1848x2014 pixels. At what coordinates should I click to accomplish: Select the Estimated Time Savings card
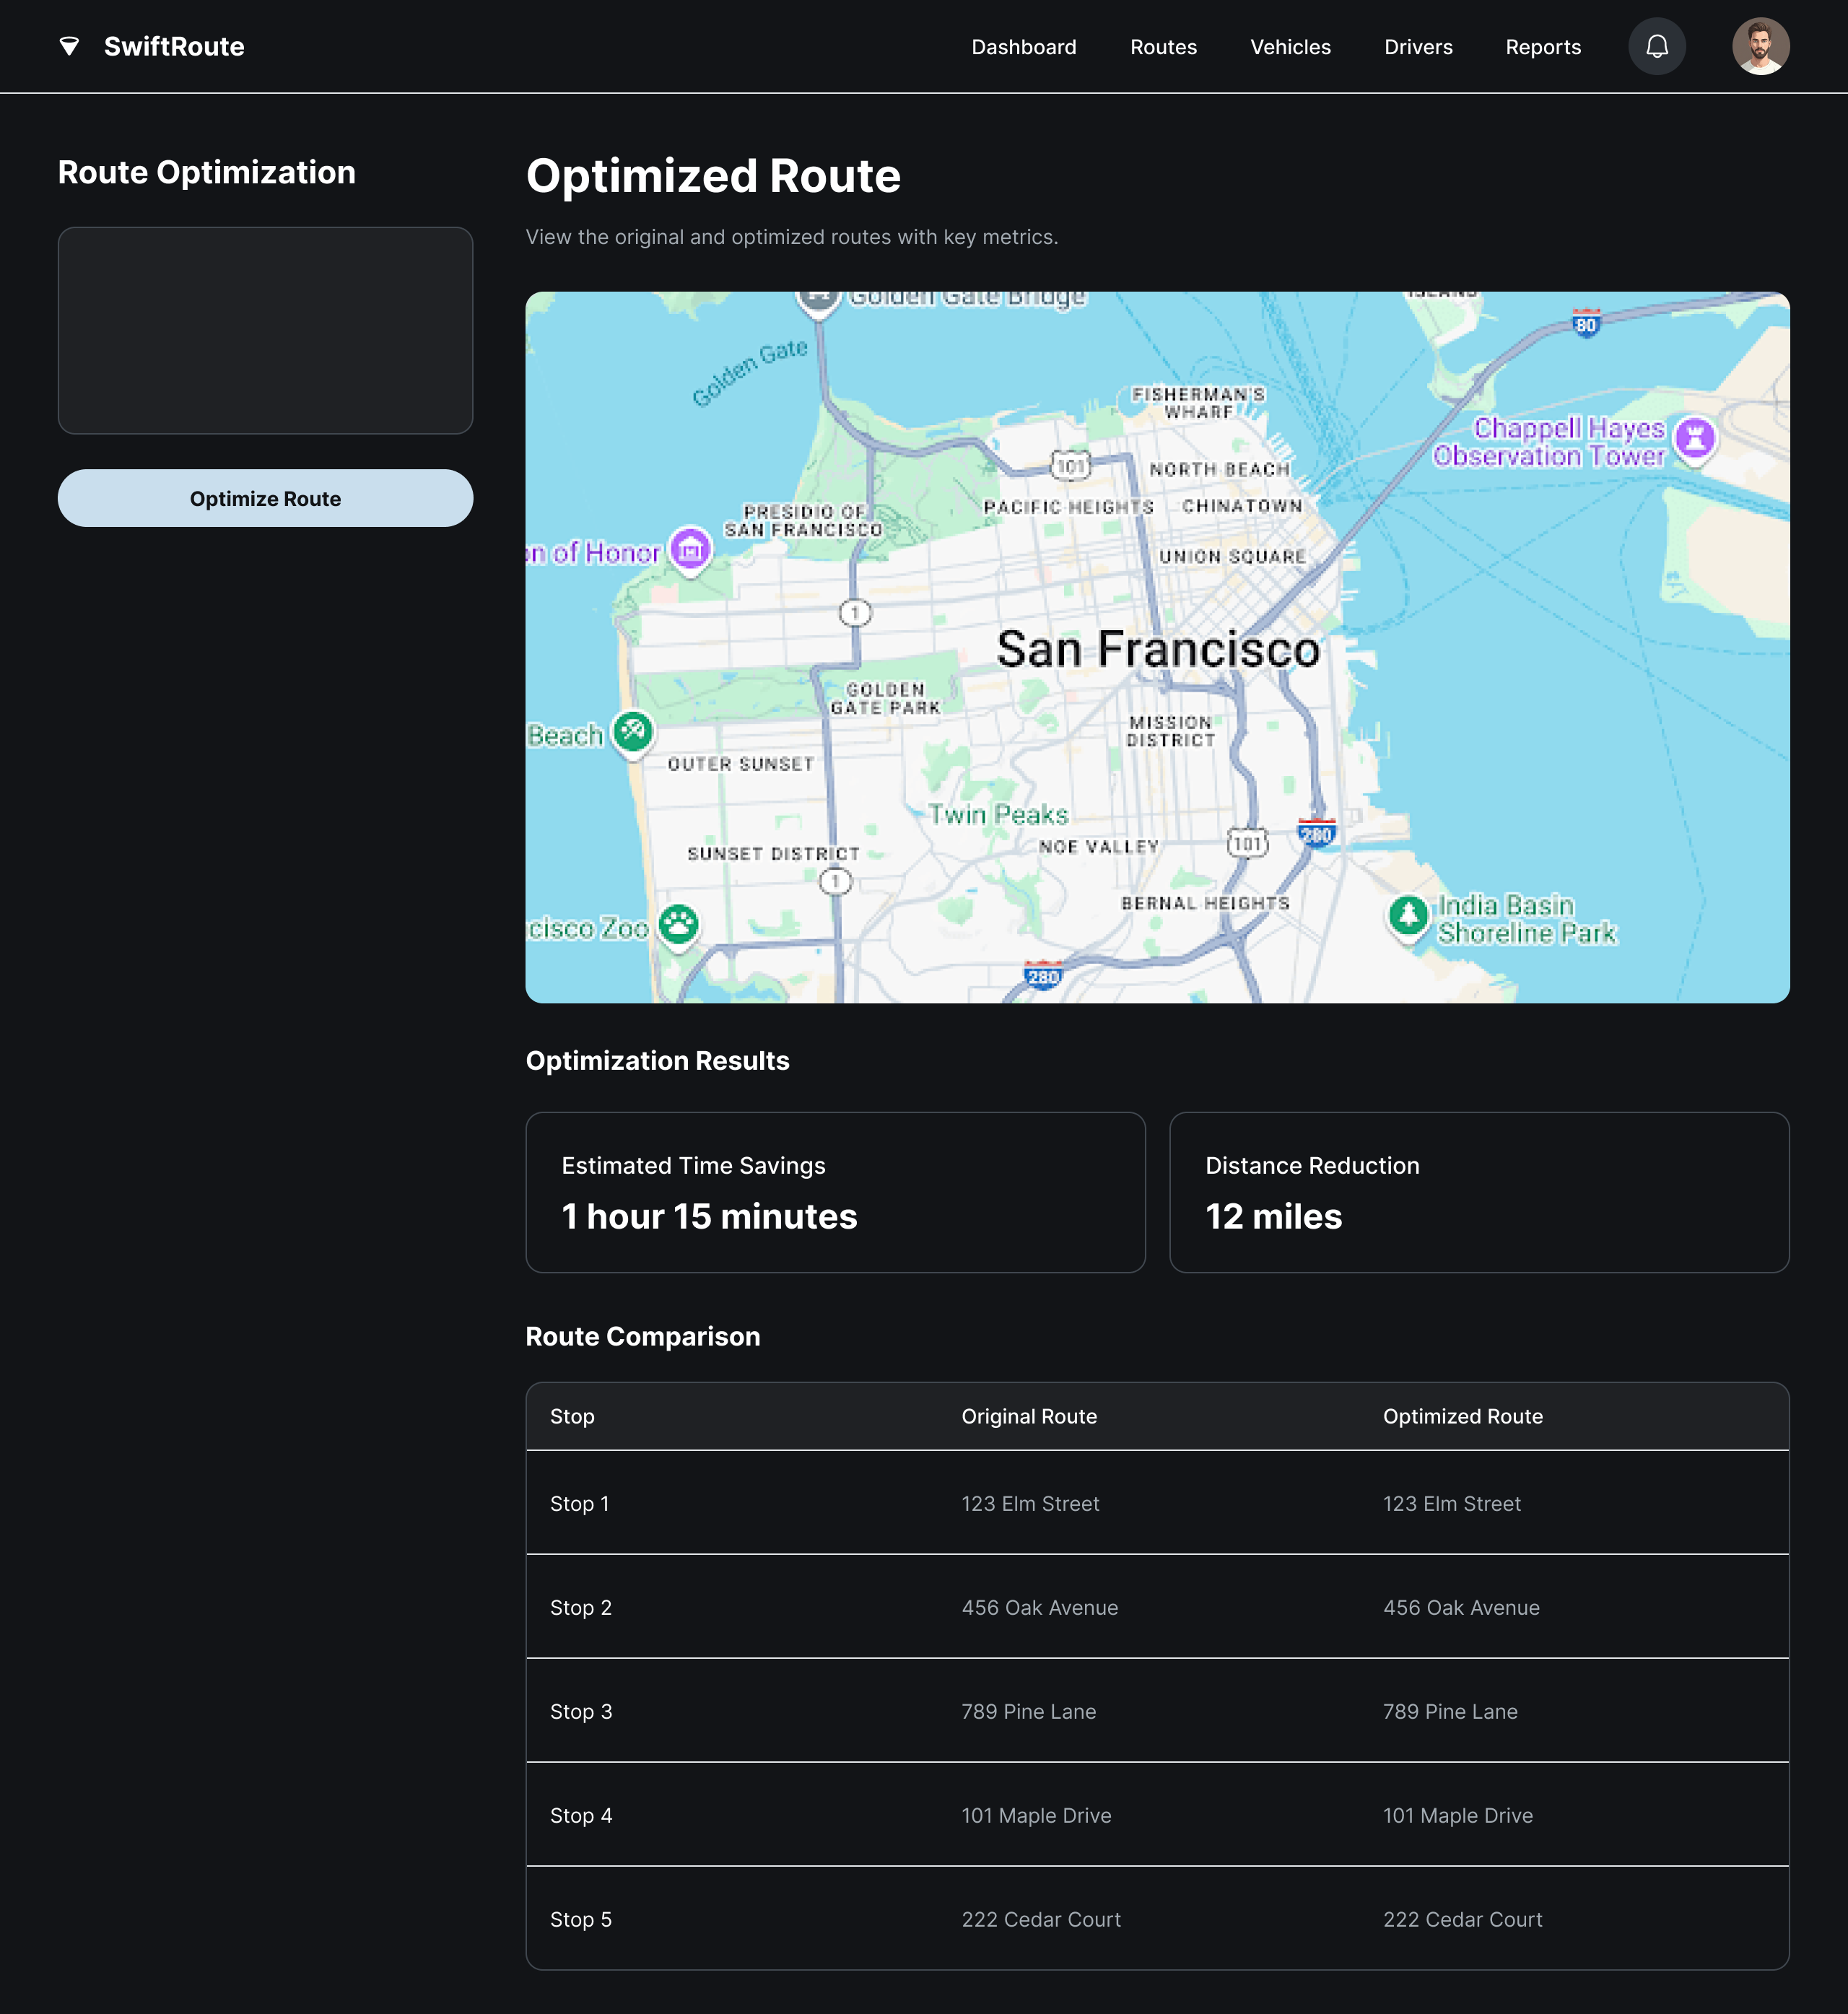tap(835, 1192)
